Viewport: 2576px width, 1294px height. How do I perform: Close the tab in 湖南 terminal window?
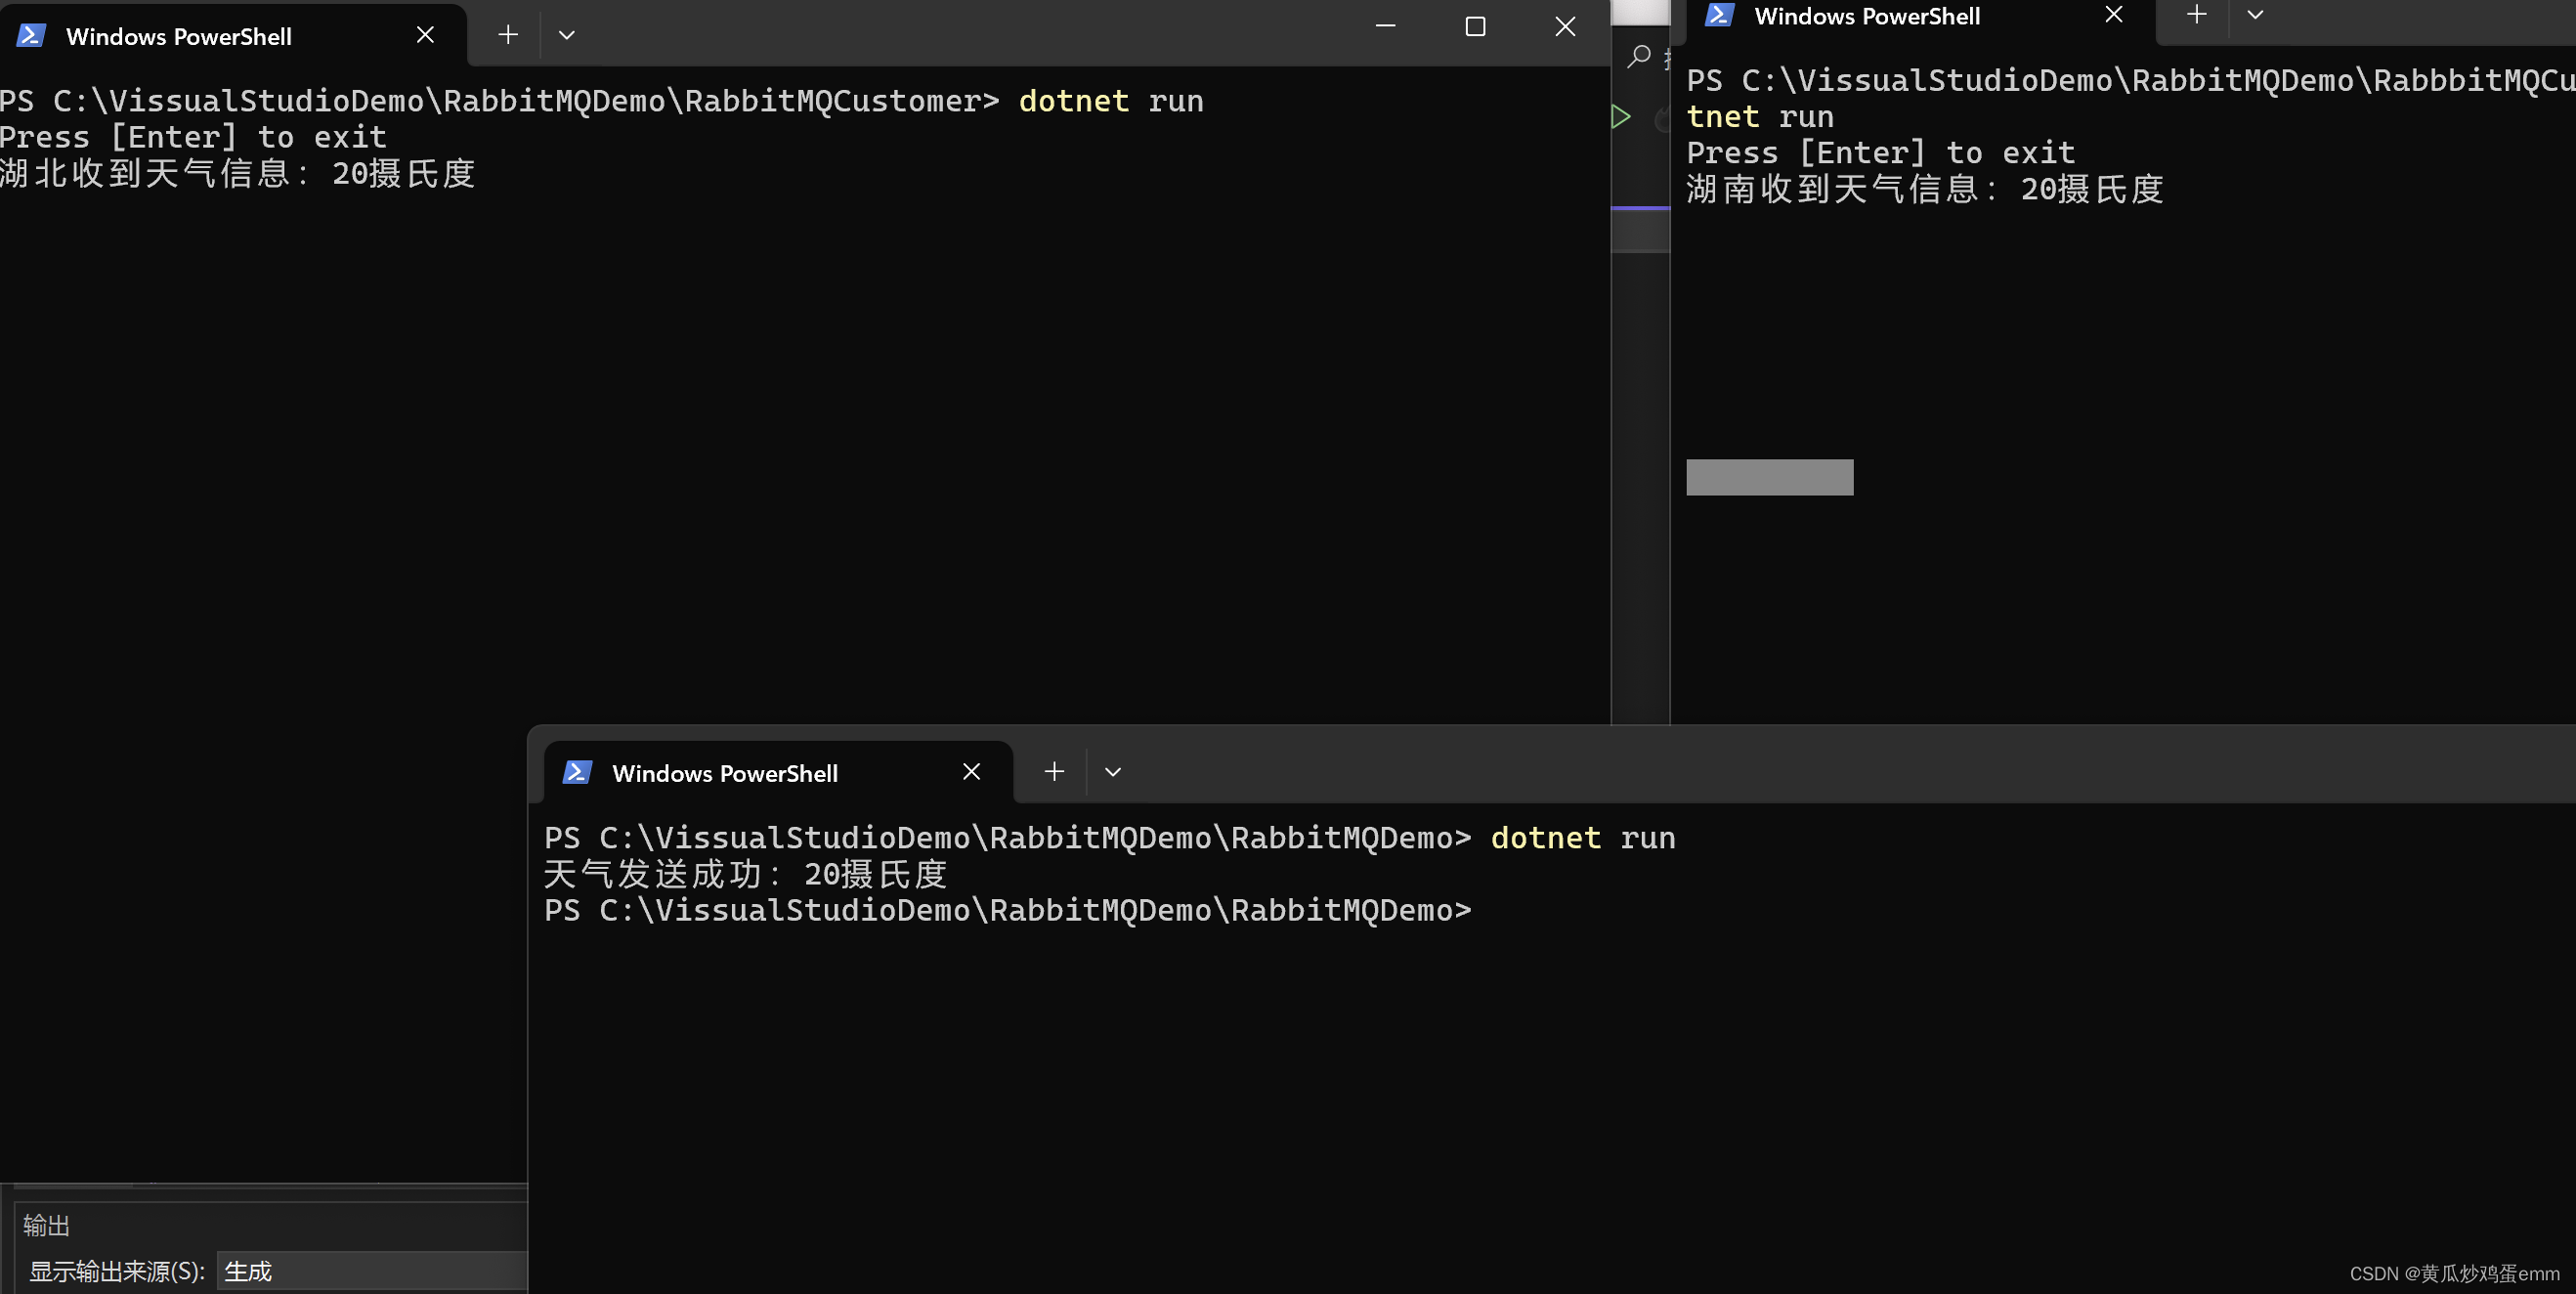(2113, 15)
